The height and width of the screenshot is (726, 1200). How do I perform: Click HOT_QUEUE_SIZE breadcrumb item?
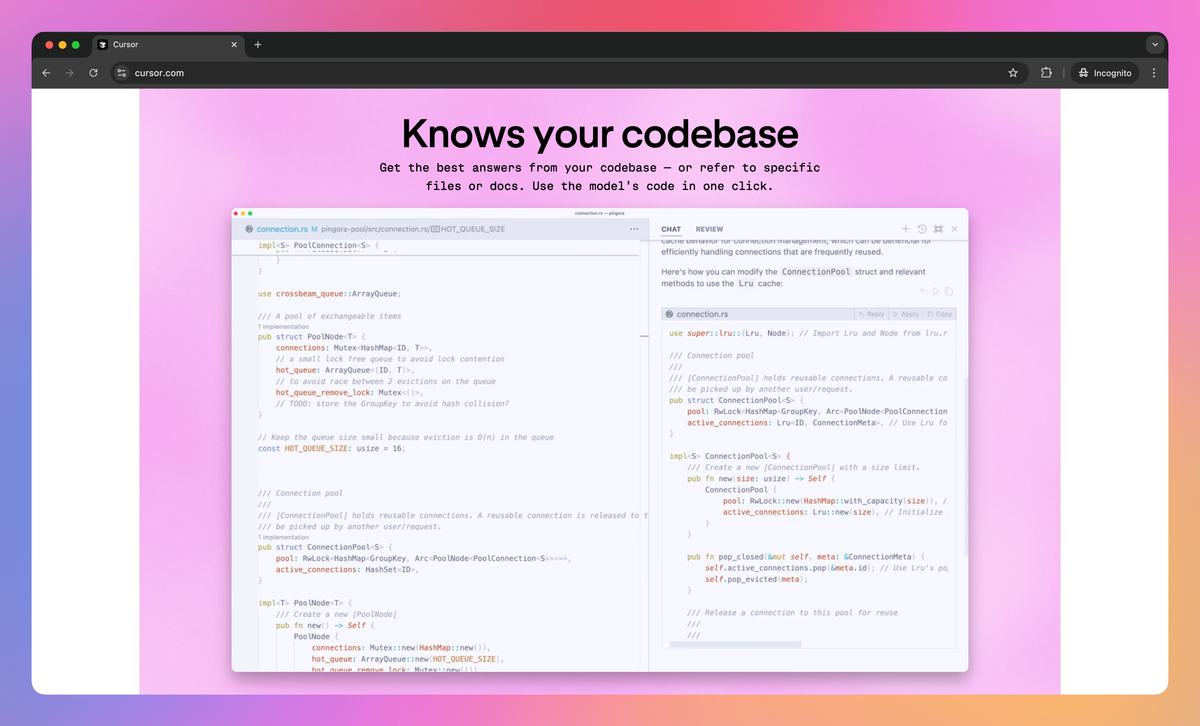point(468,229)
